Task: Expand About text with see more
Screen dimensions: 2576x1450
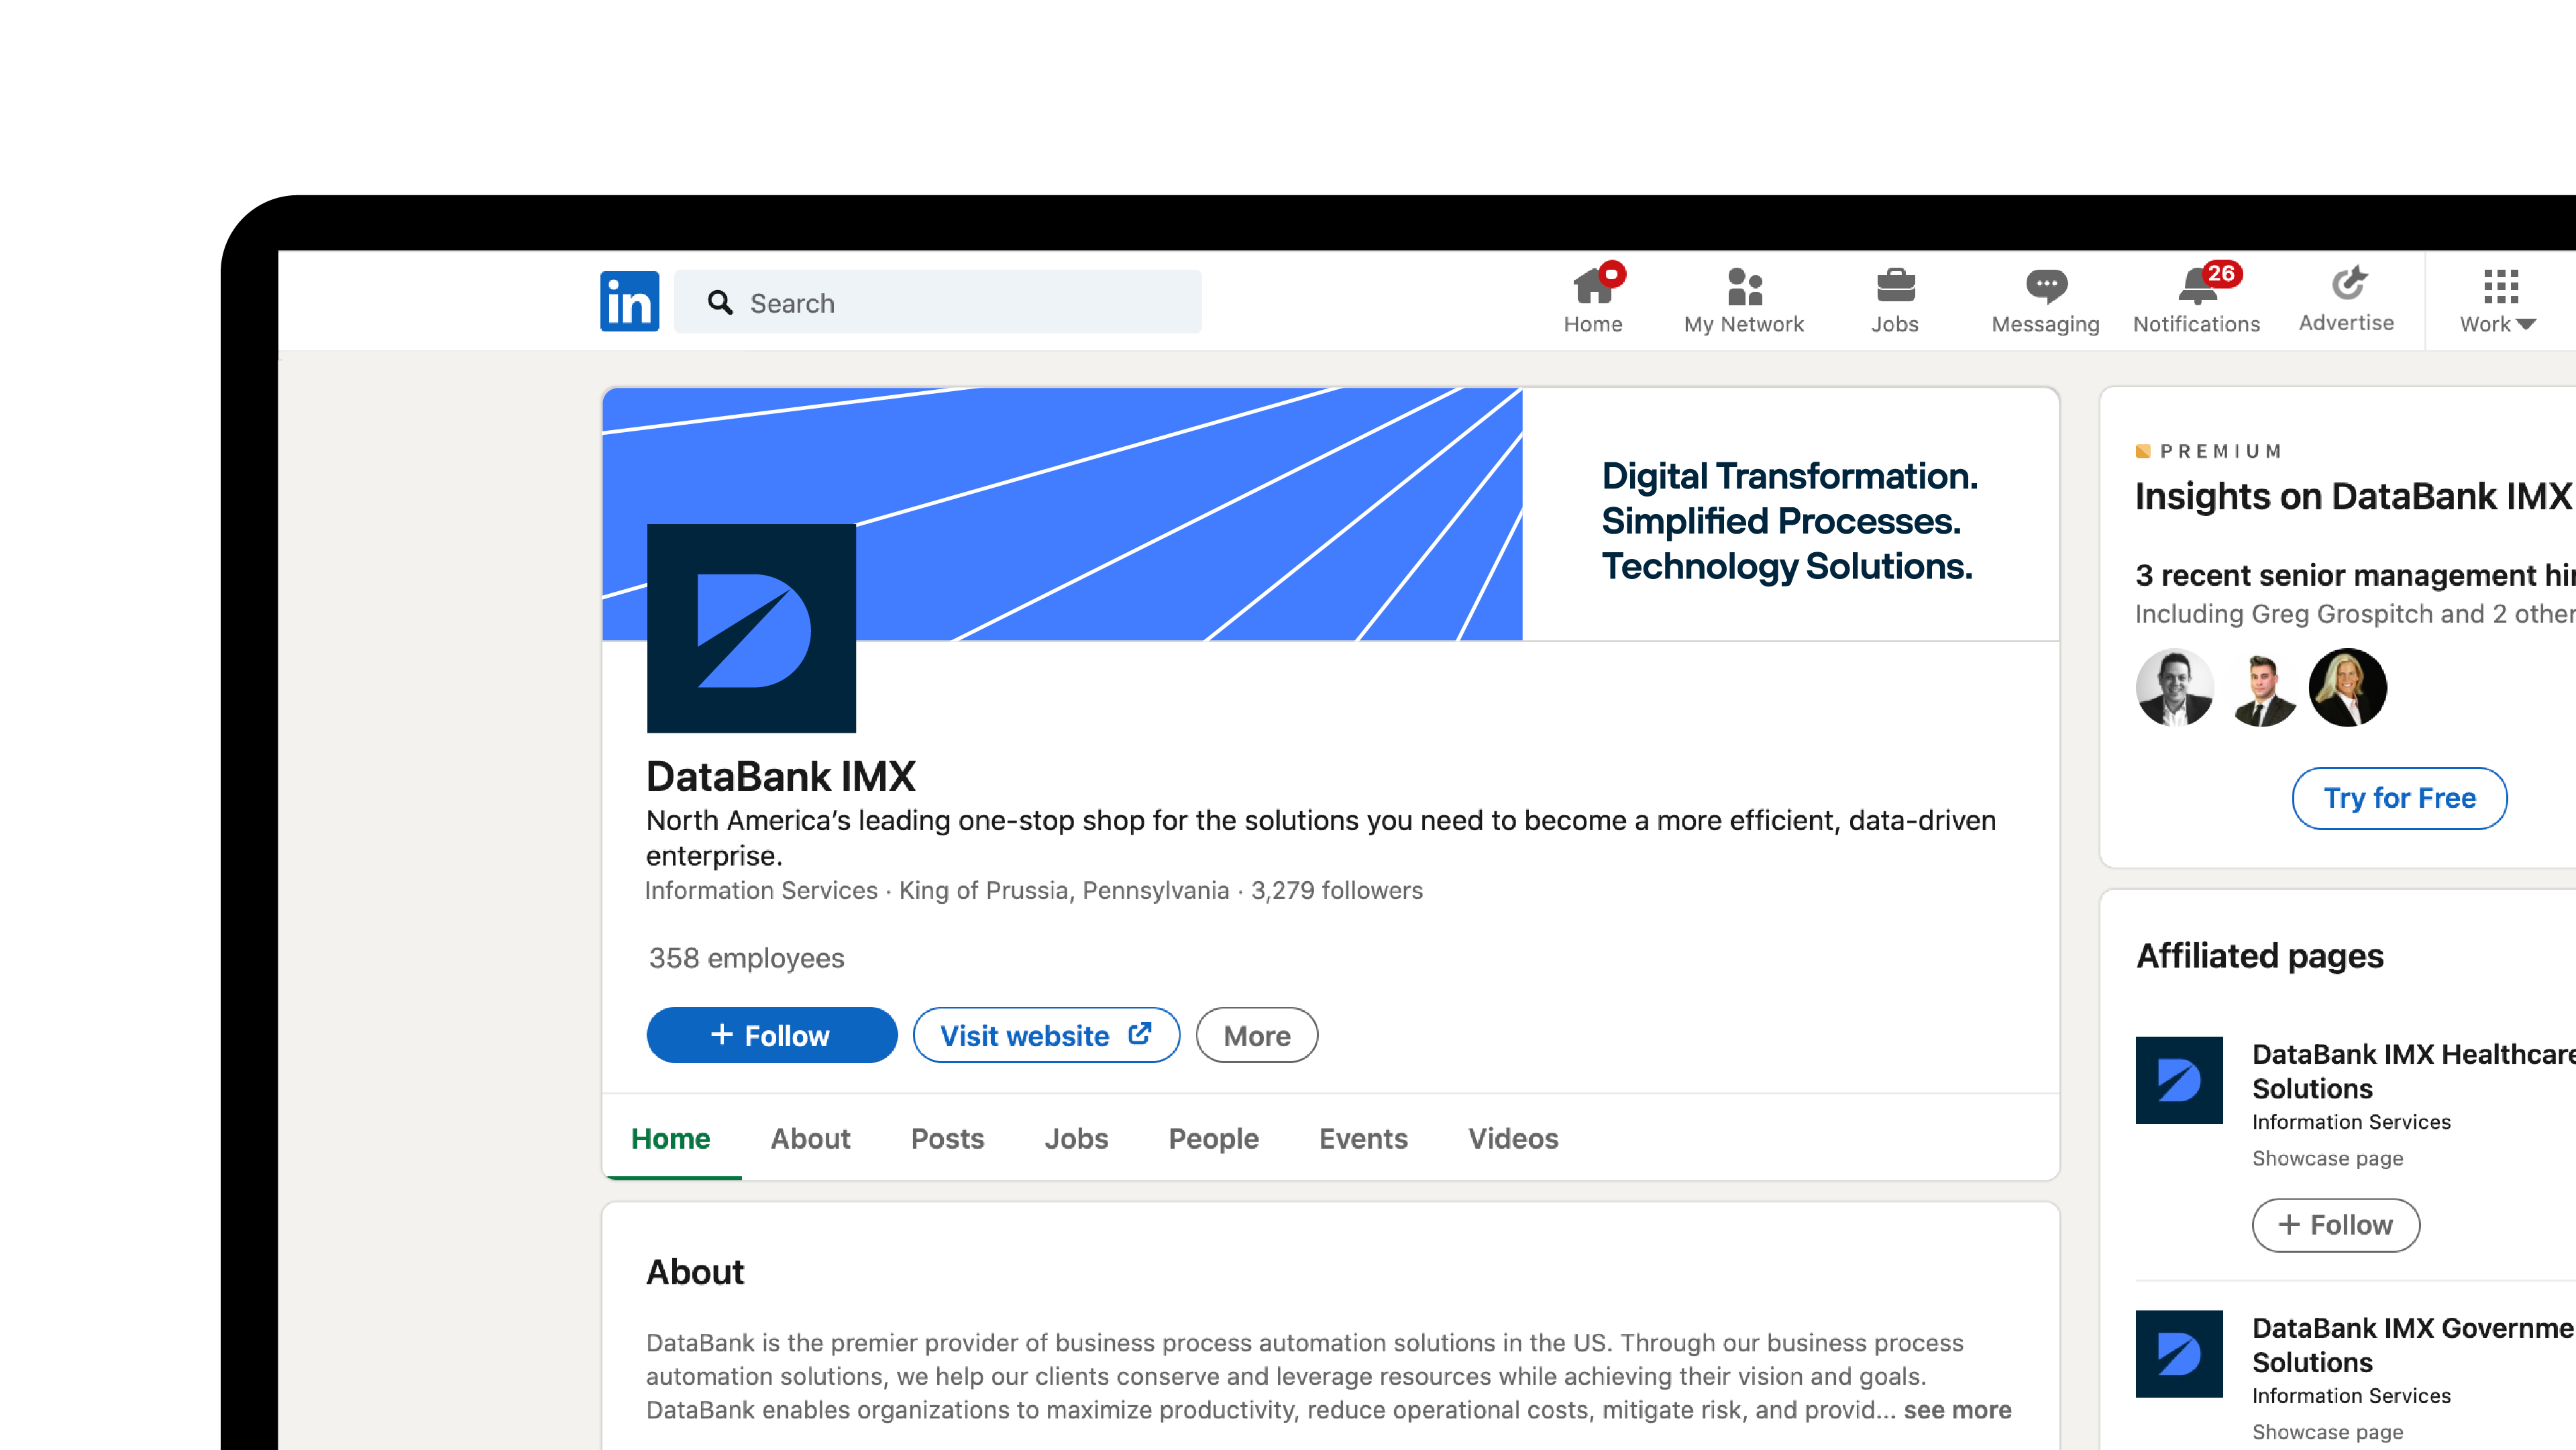Action: [x=1957, y=1410]
